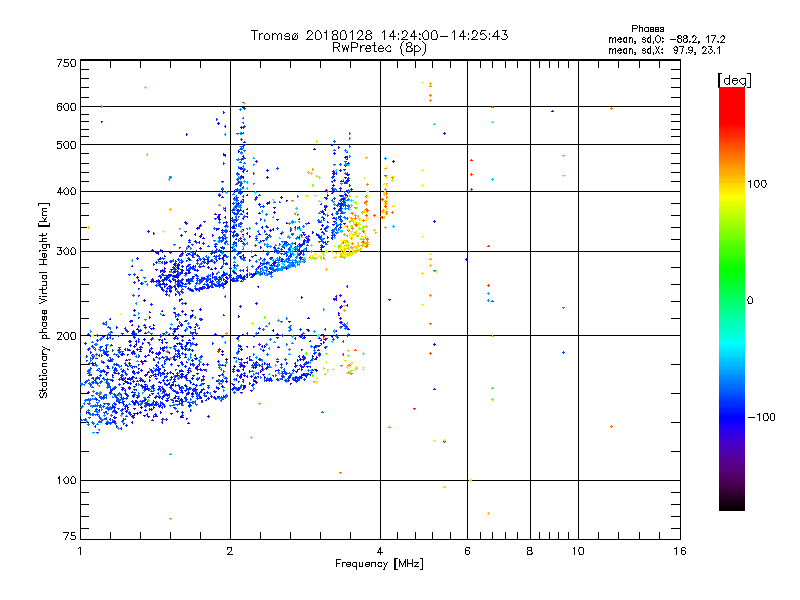Click the plot title "Tromsø 20180128 14:24:00-14:25:43"
This screenshot has width=800, height=600.
(379, 35)
